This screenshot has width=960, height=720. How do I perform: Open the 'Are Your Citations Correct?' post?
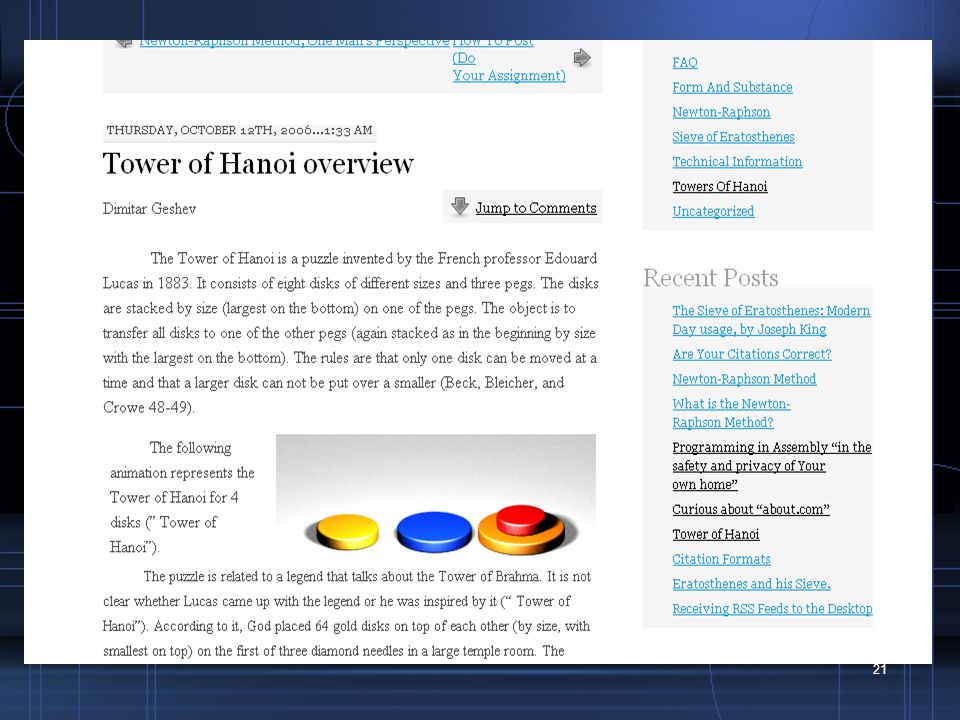click(x=752, y=354)
